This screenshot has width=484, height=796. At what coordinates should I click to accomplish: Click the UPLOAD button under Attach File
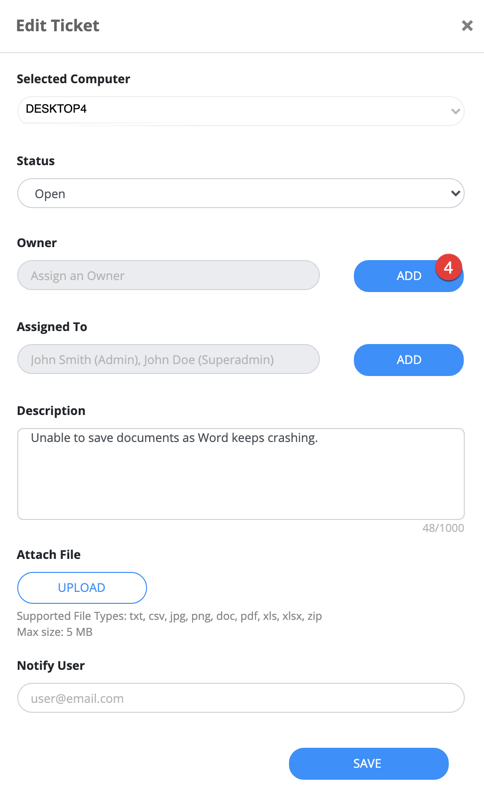pyautogui.click(x=82, y=587)
